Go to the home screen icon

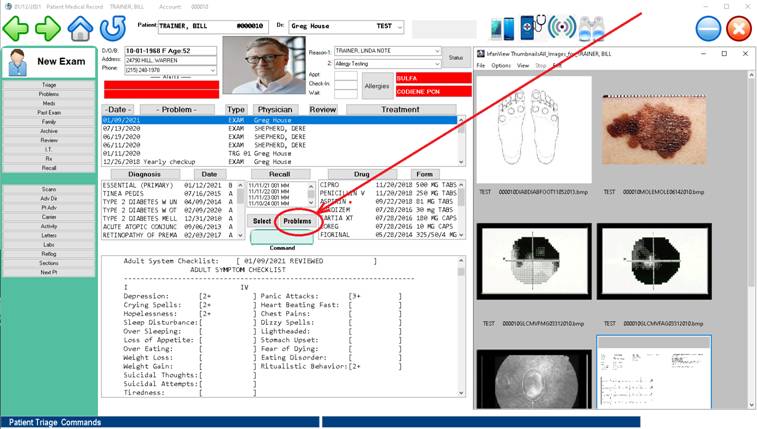(x=80, y=28)
